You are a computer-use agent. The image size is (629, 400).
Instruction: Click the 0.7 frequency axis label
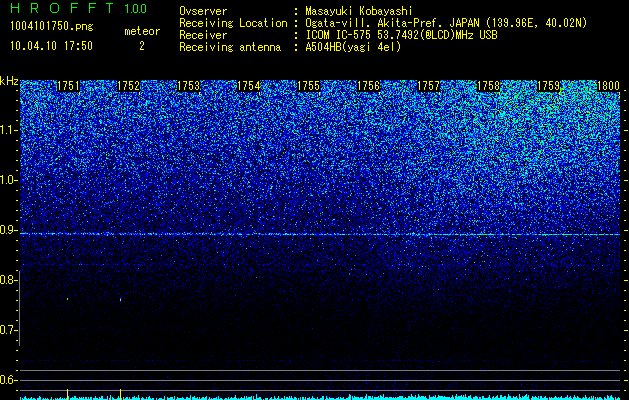(9, 330)
